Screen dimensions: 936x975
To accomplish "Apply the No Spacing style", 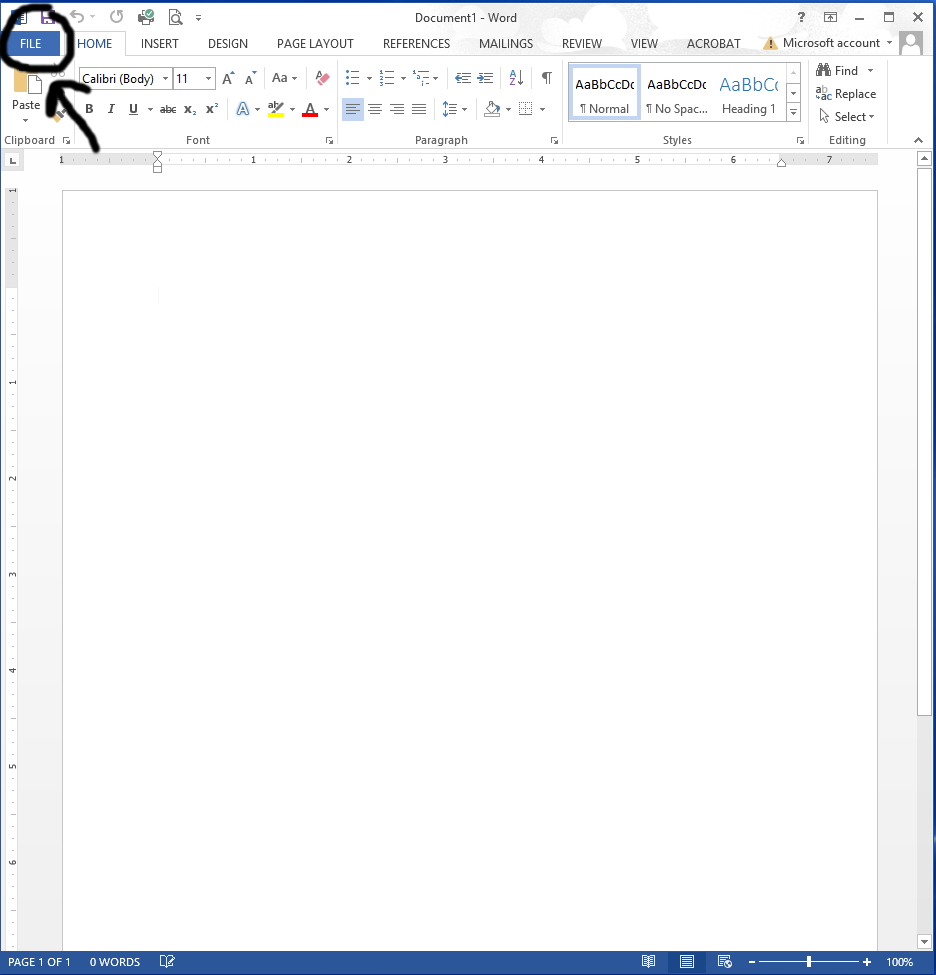I will tap(677, 93).
